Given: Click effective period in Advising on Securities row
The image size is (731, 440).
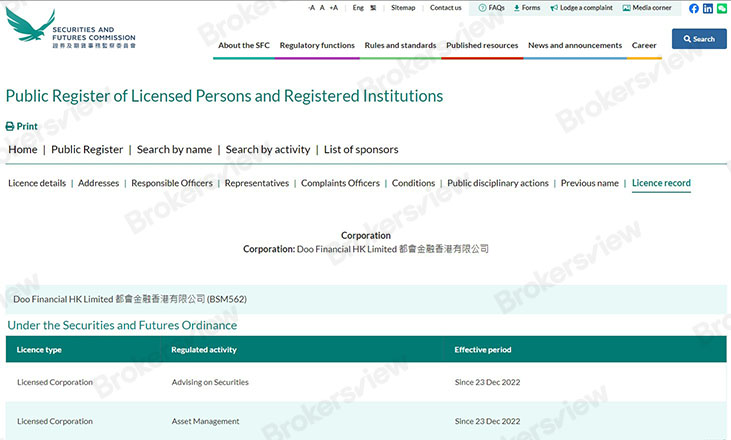Looking at the screenshot, I should [487, 382].
